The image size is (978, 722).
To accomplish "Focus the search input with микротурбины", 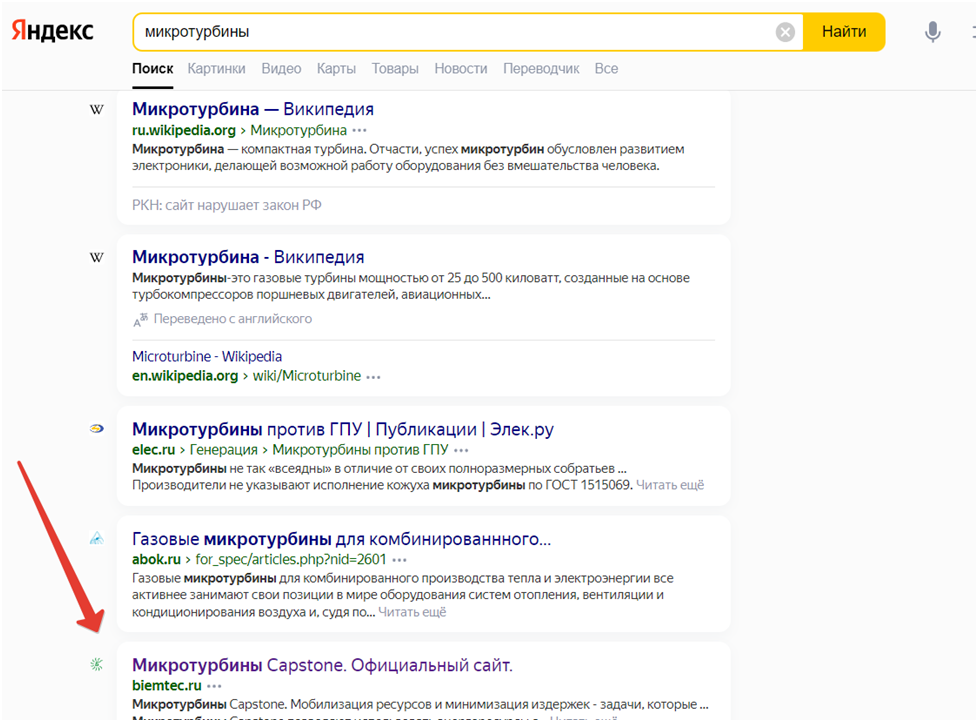I will [455, 32].
